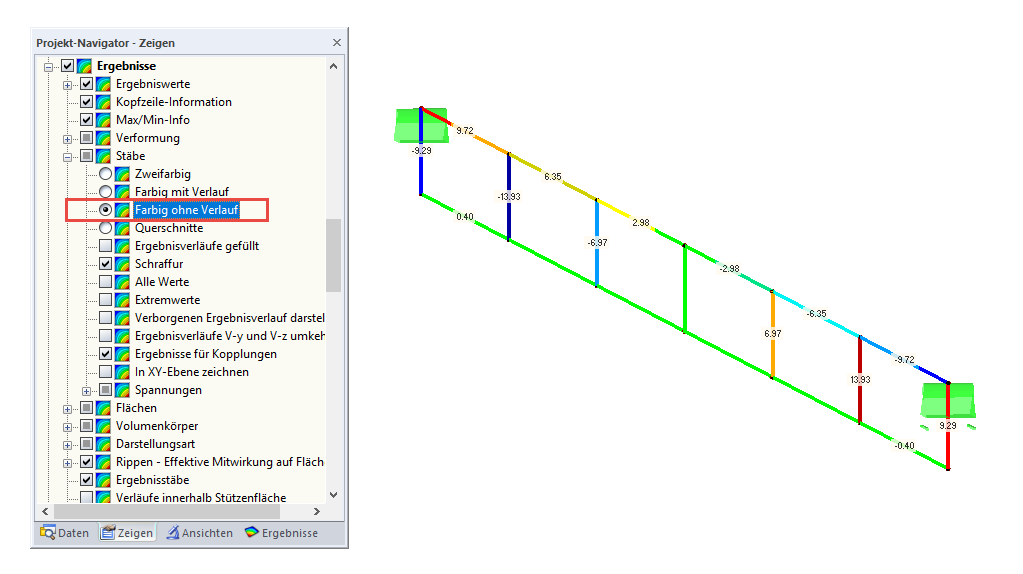
Task: Close the Projekt-Navigator panel
Action: [337, 42]
